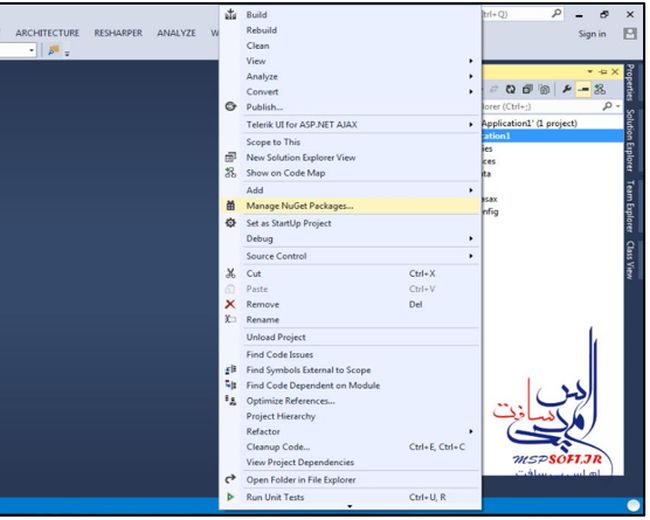Close the Solution Explorer panel
The image size is (650, 520).
pyautogui.click(x=615, y=72)
